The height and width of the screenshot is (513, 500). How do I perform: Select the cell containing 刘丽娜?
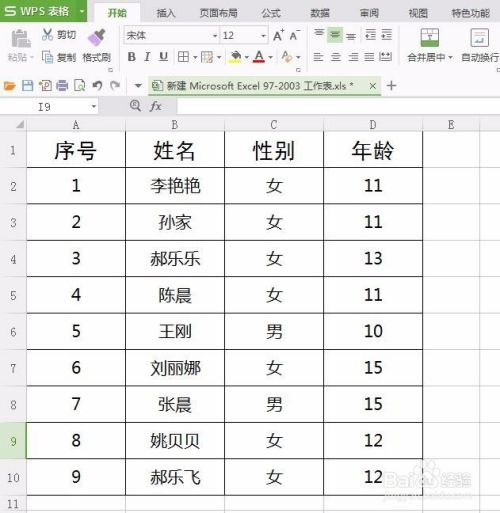[x=175, y=368]
